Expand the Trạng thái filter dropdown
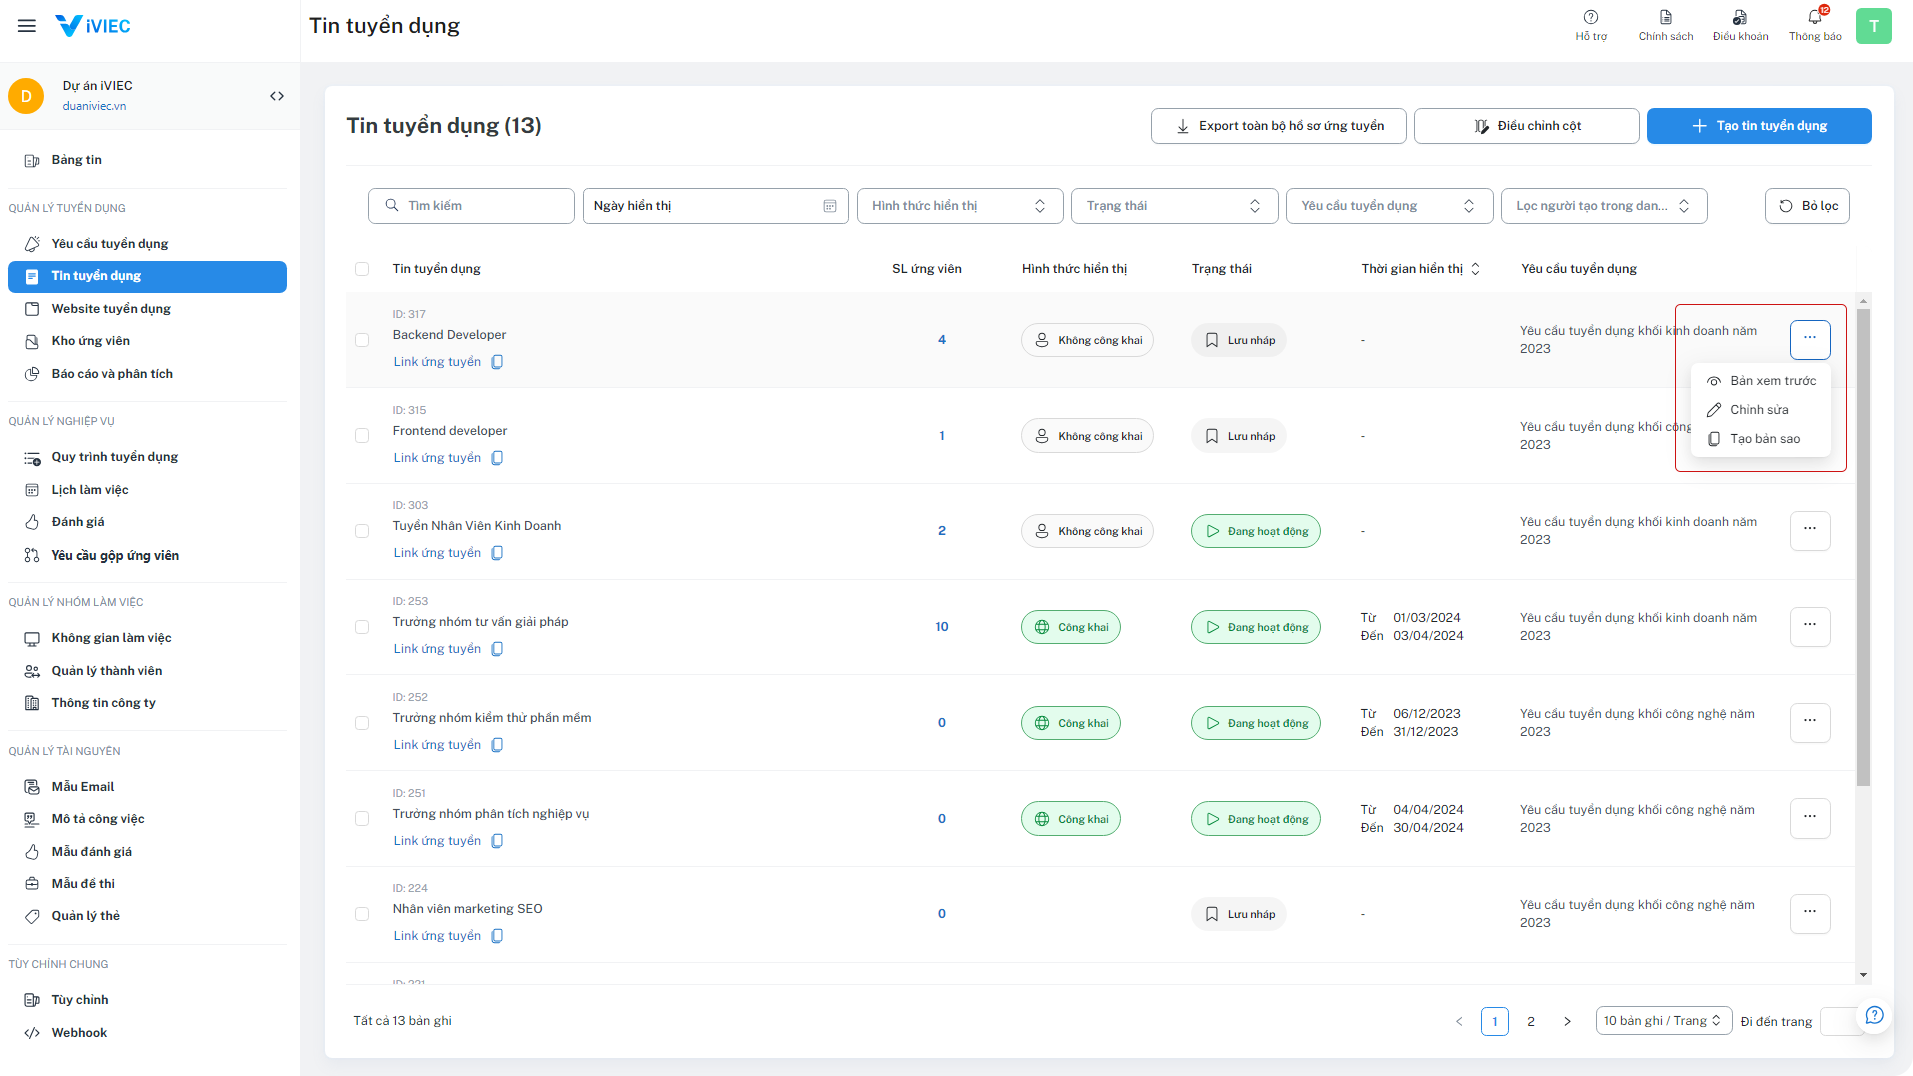Viewport: 1913px width, 1076px height. [1174, 206]
